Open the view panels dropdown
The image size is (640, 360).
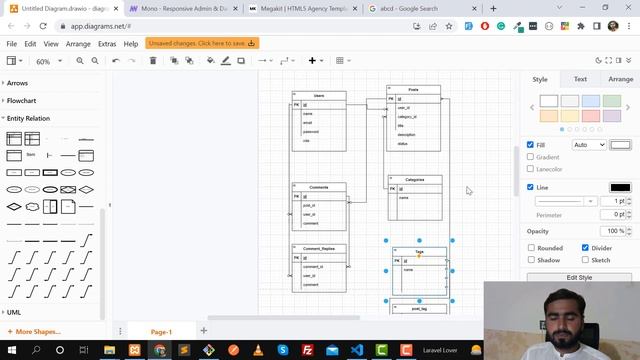click(15, 60)
